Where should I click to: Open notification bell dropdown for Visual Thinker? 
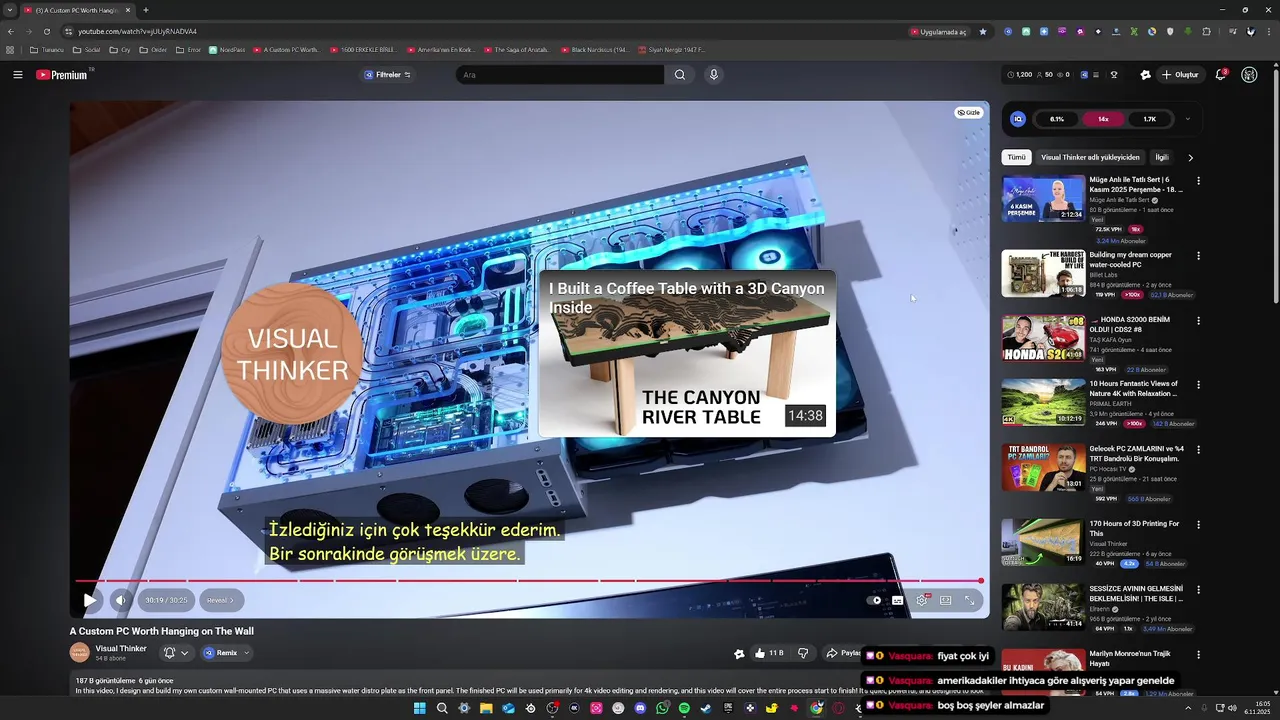point(176,653)
